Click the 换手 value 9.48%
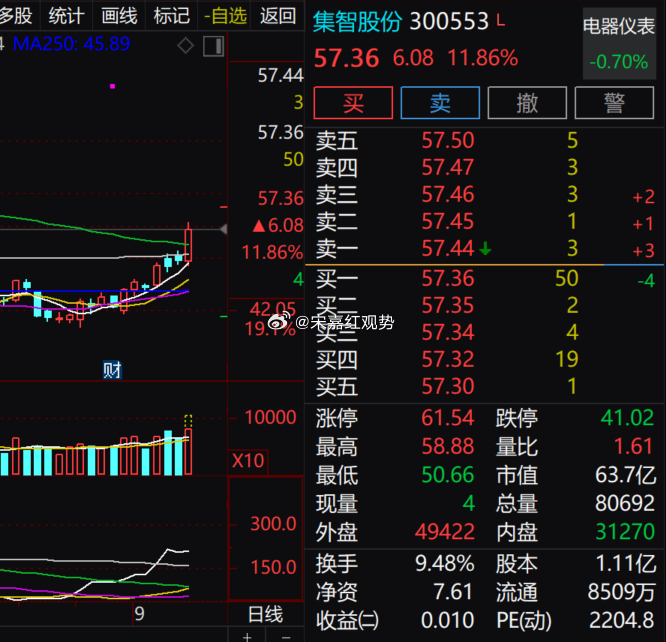The image size is (666, 642). [x=445, y=563]
